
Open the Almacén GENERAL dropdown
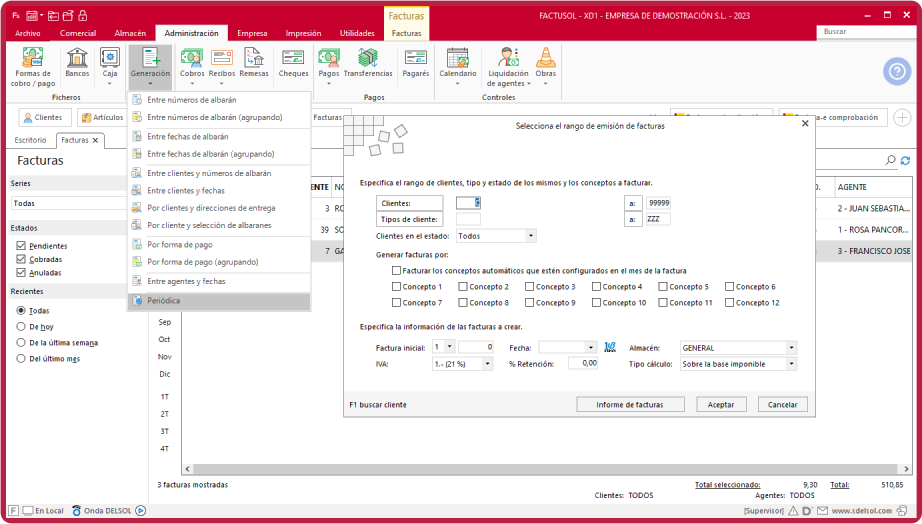click(791, 348)
